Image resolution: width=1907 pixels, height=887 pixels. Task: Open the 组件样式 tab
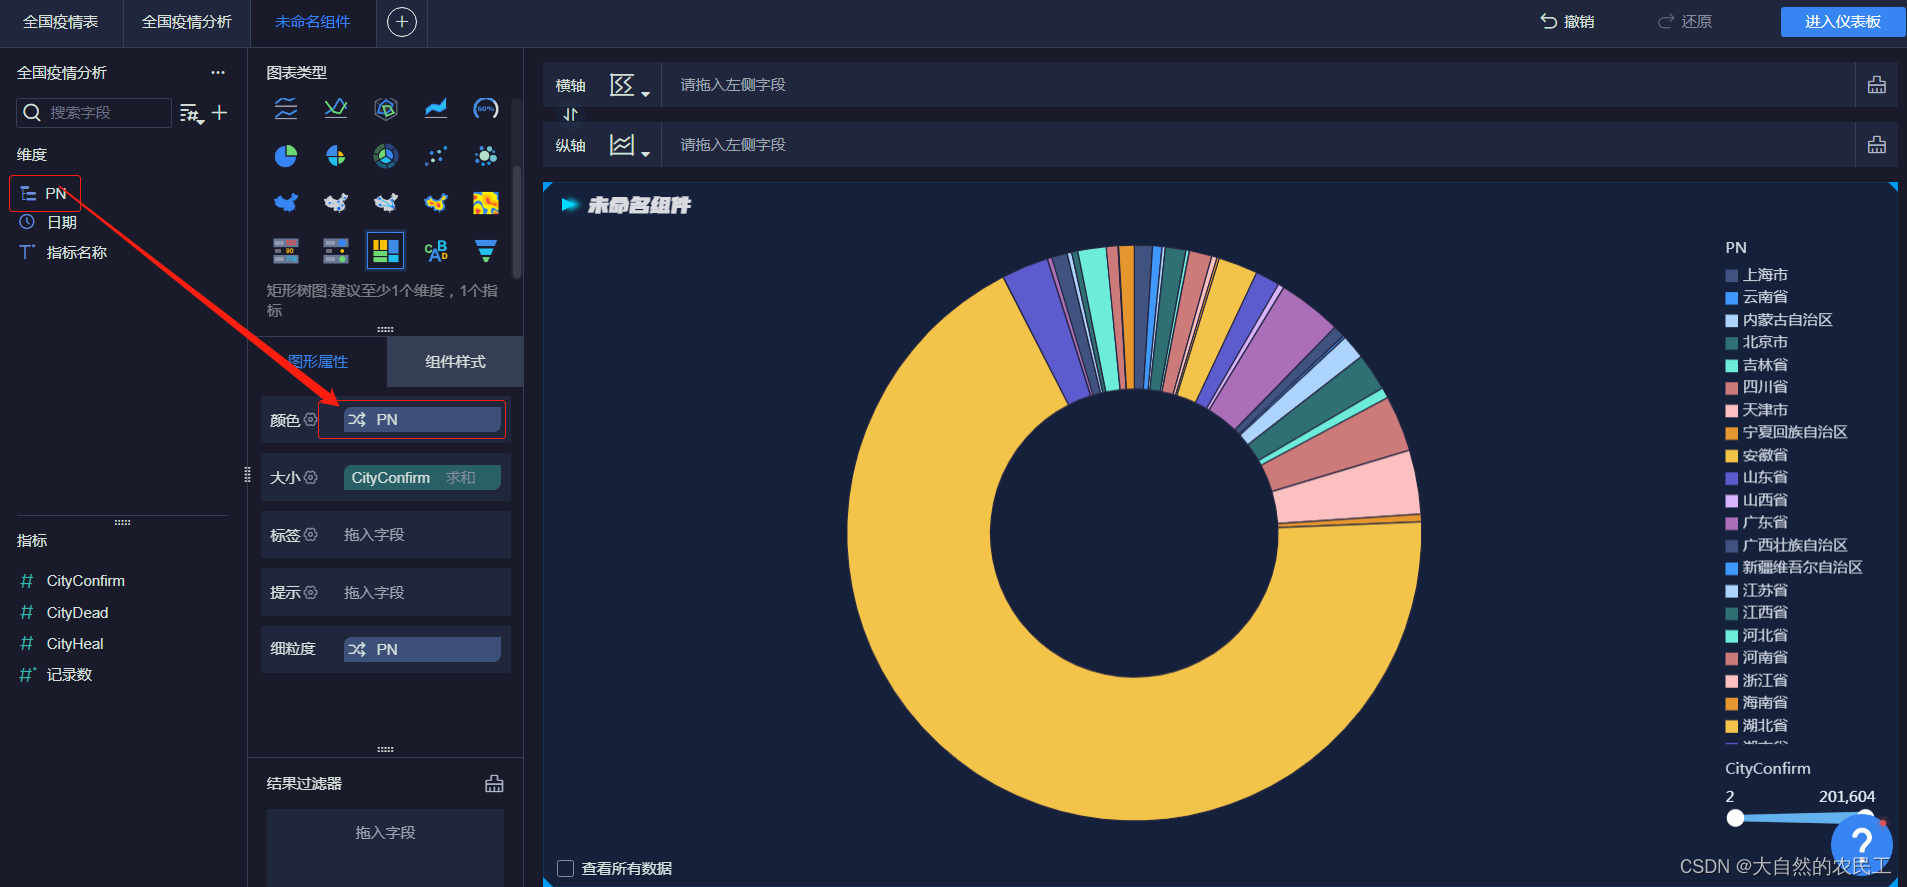click(455, 362)
